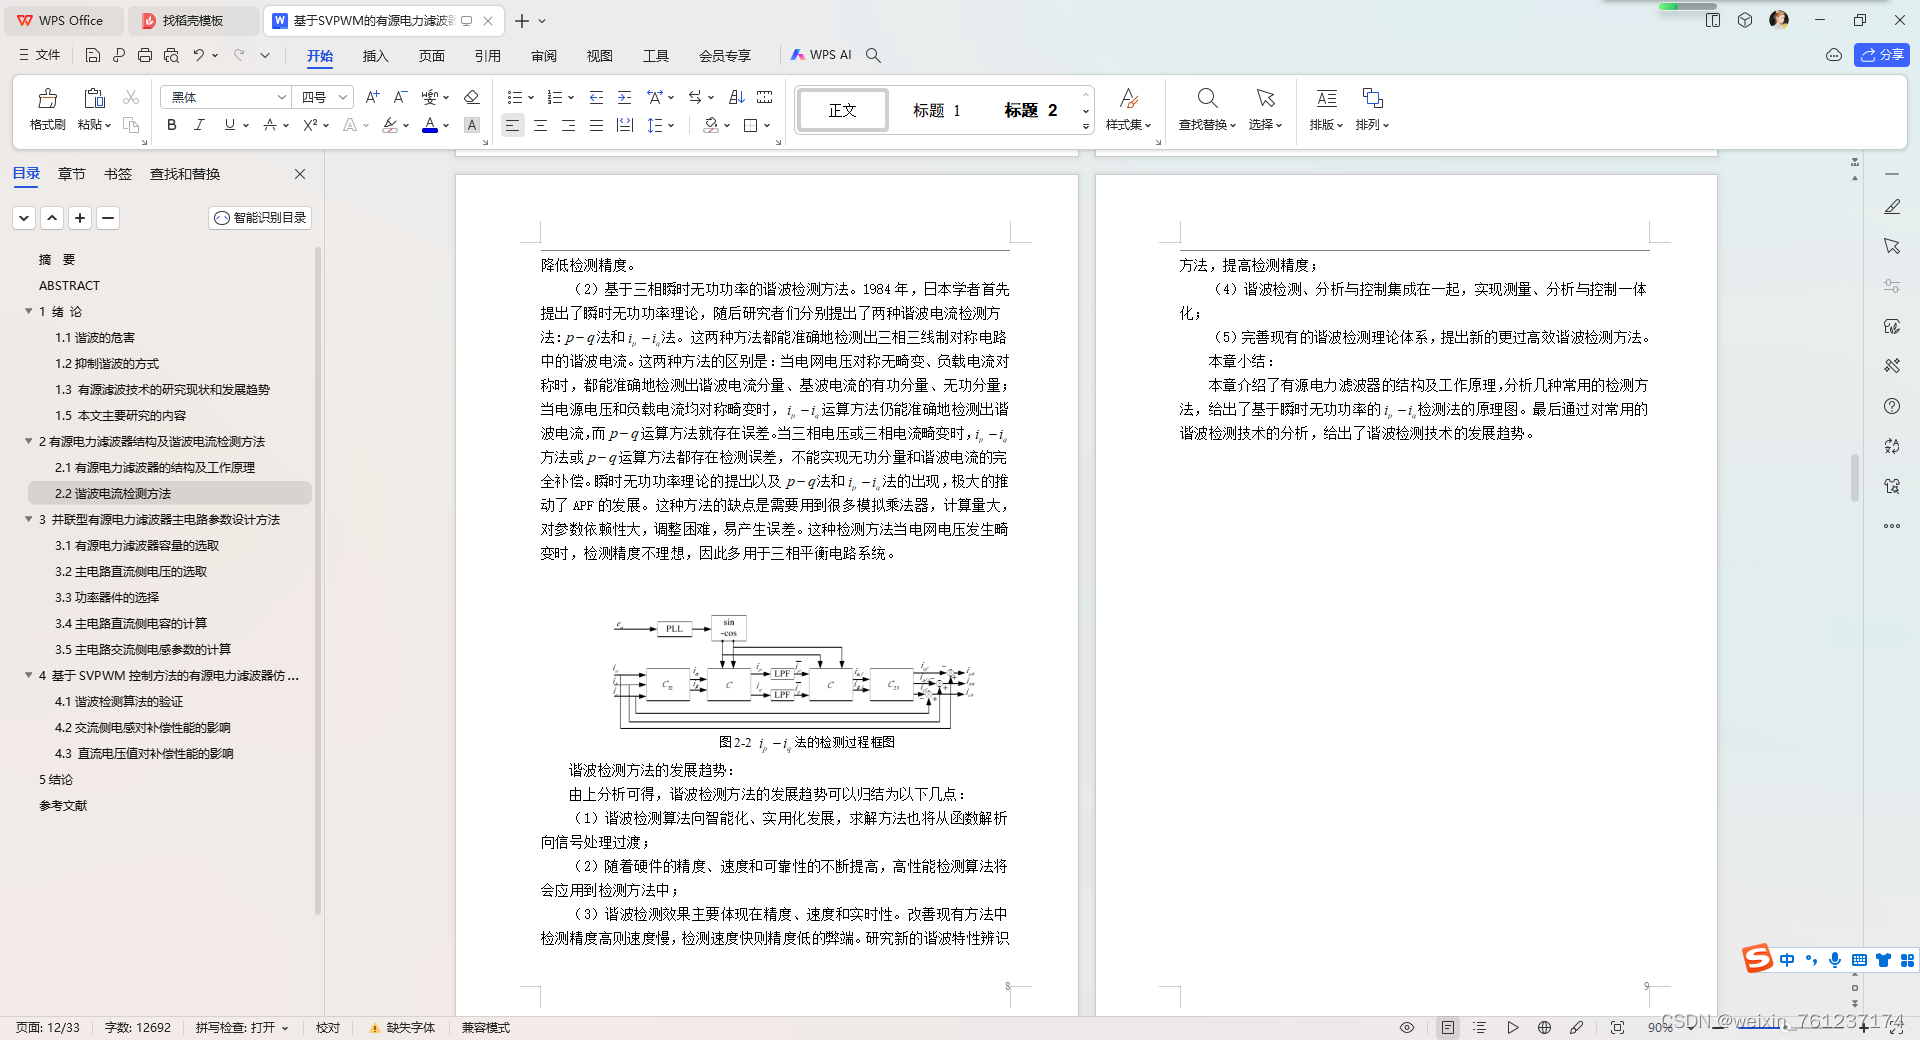Click the sort A-Z icon
Image resolution: width=1920 pixels, height=1040 pixels.
coord(737,97)
